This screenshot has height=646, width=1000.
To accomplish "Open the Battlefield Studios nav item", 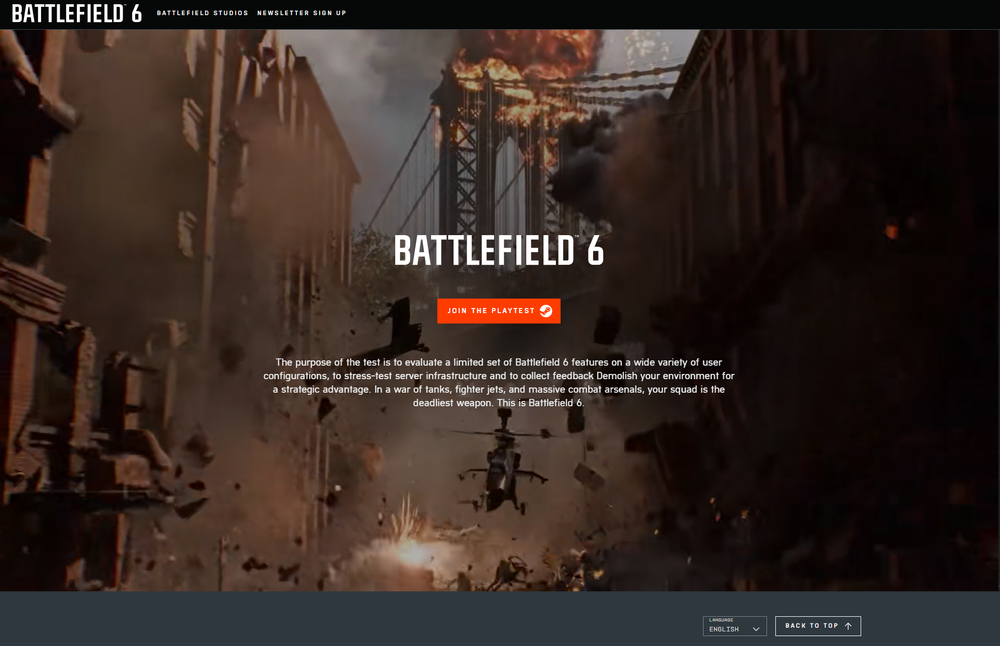I will click(202, 14).
